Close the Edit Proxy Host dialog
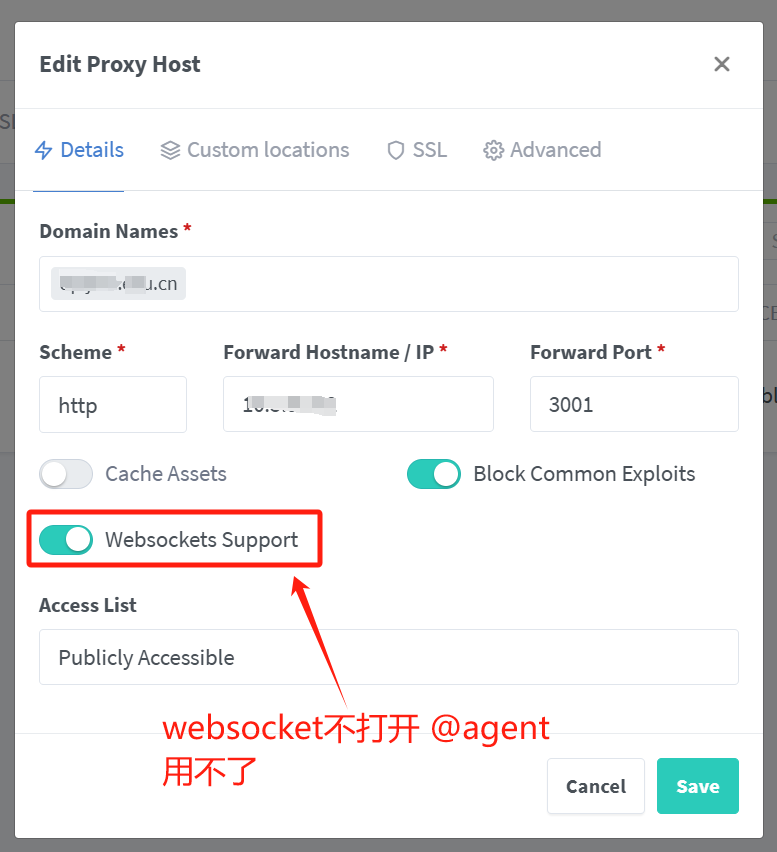 [722, 64]
